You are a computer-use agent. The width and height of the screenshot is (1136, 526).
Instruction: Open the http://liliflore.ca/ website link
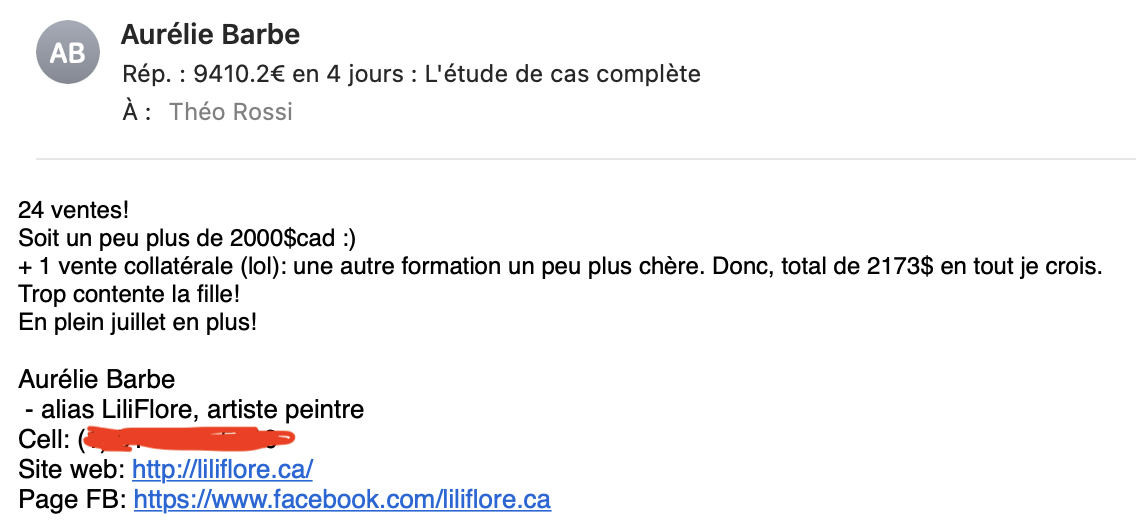click(x=222, y=469)
